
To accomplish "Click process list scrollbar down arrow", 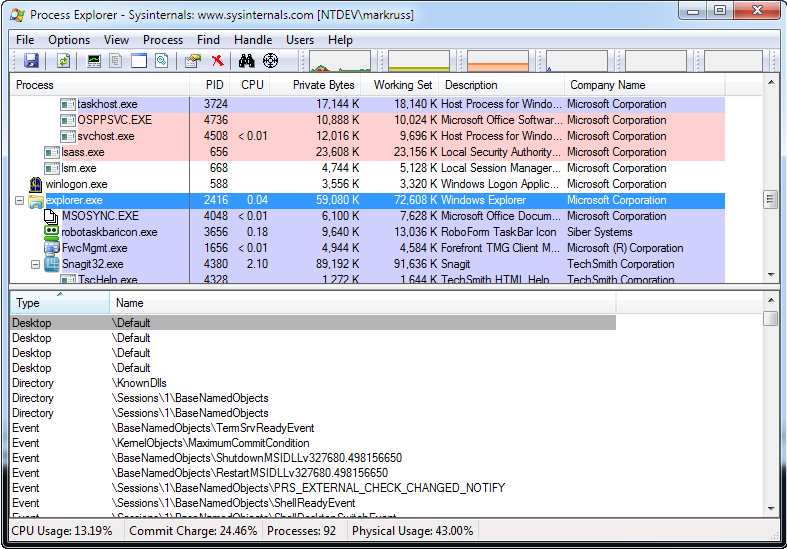I will (x=771, y=274).
